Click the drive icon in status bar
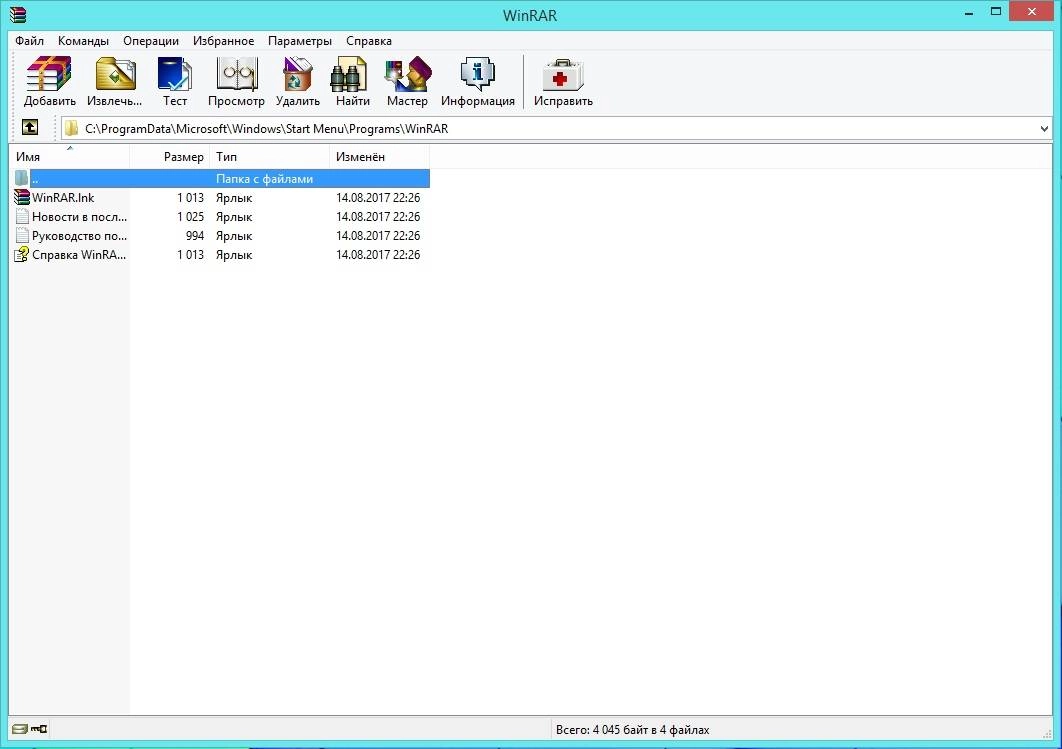 (20, 729)
